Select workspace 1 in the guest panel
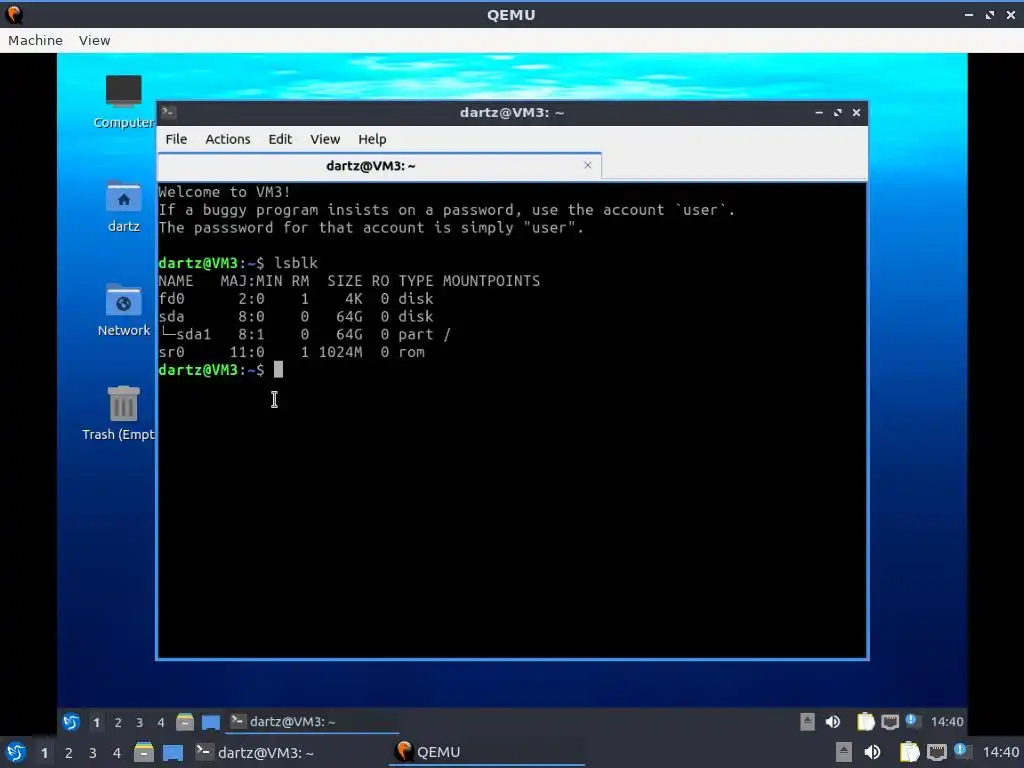This screenshot has height=768, width=1024. pyautogui.click(x=97, y=722)
